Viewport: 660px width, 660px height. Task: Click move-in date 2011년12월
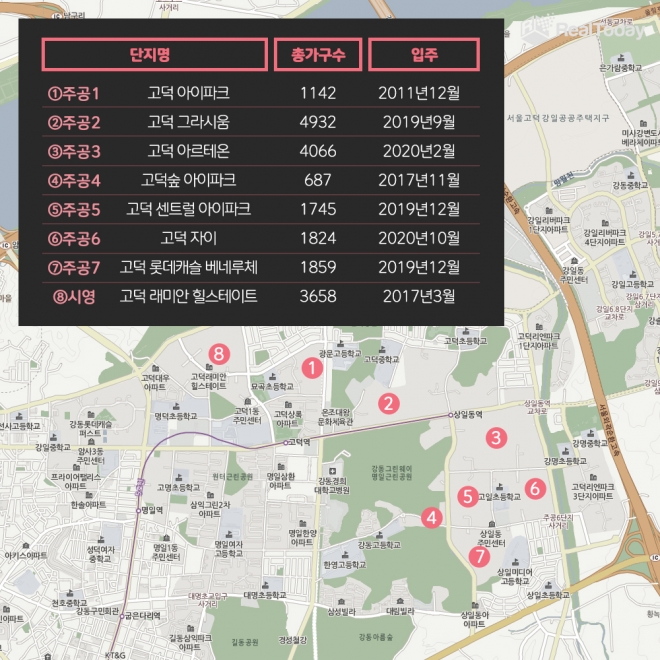click(419, 93)
